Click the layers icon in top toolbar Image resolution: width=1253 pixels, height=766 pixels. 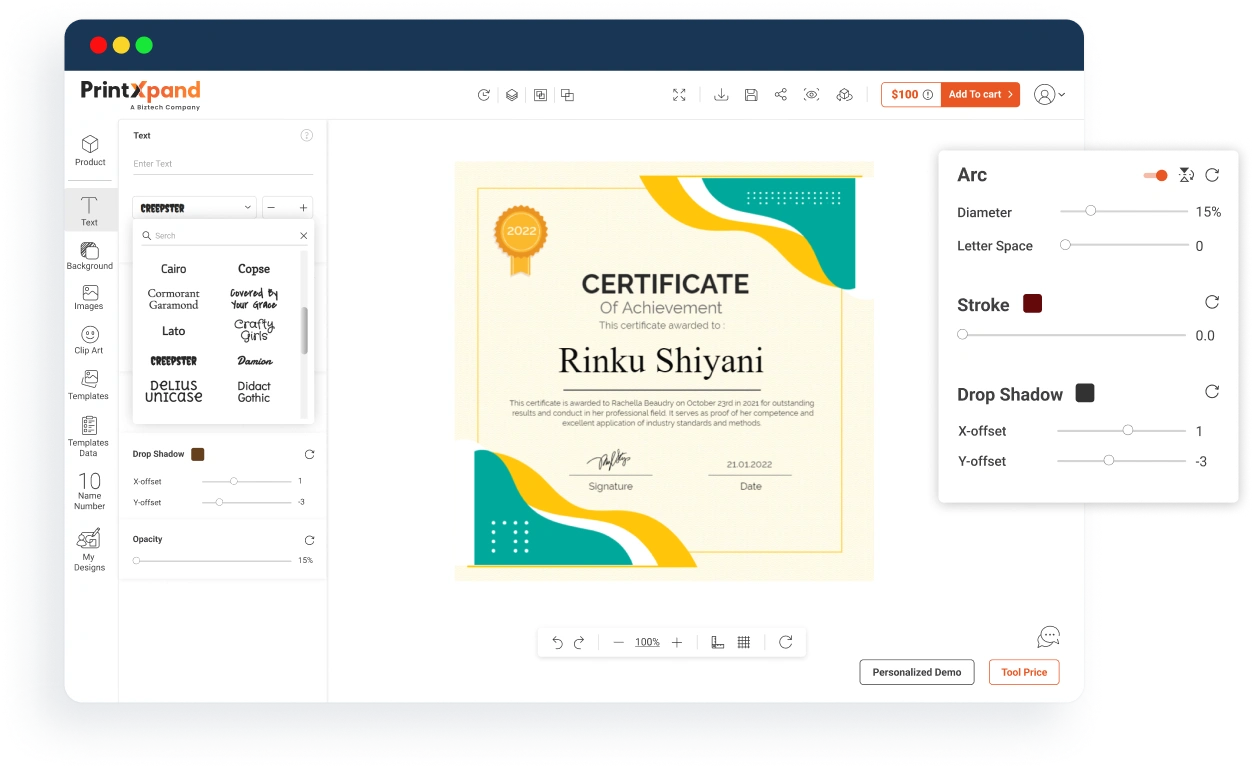click(x=512, y=95)
